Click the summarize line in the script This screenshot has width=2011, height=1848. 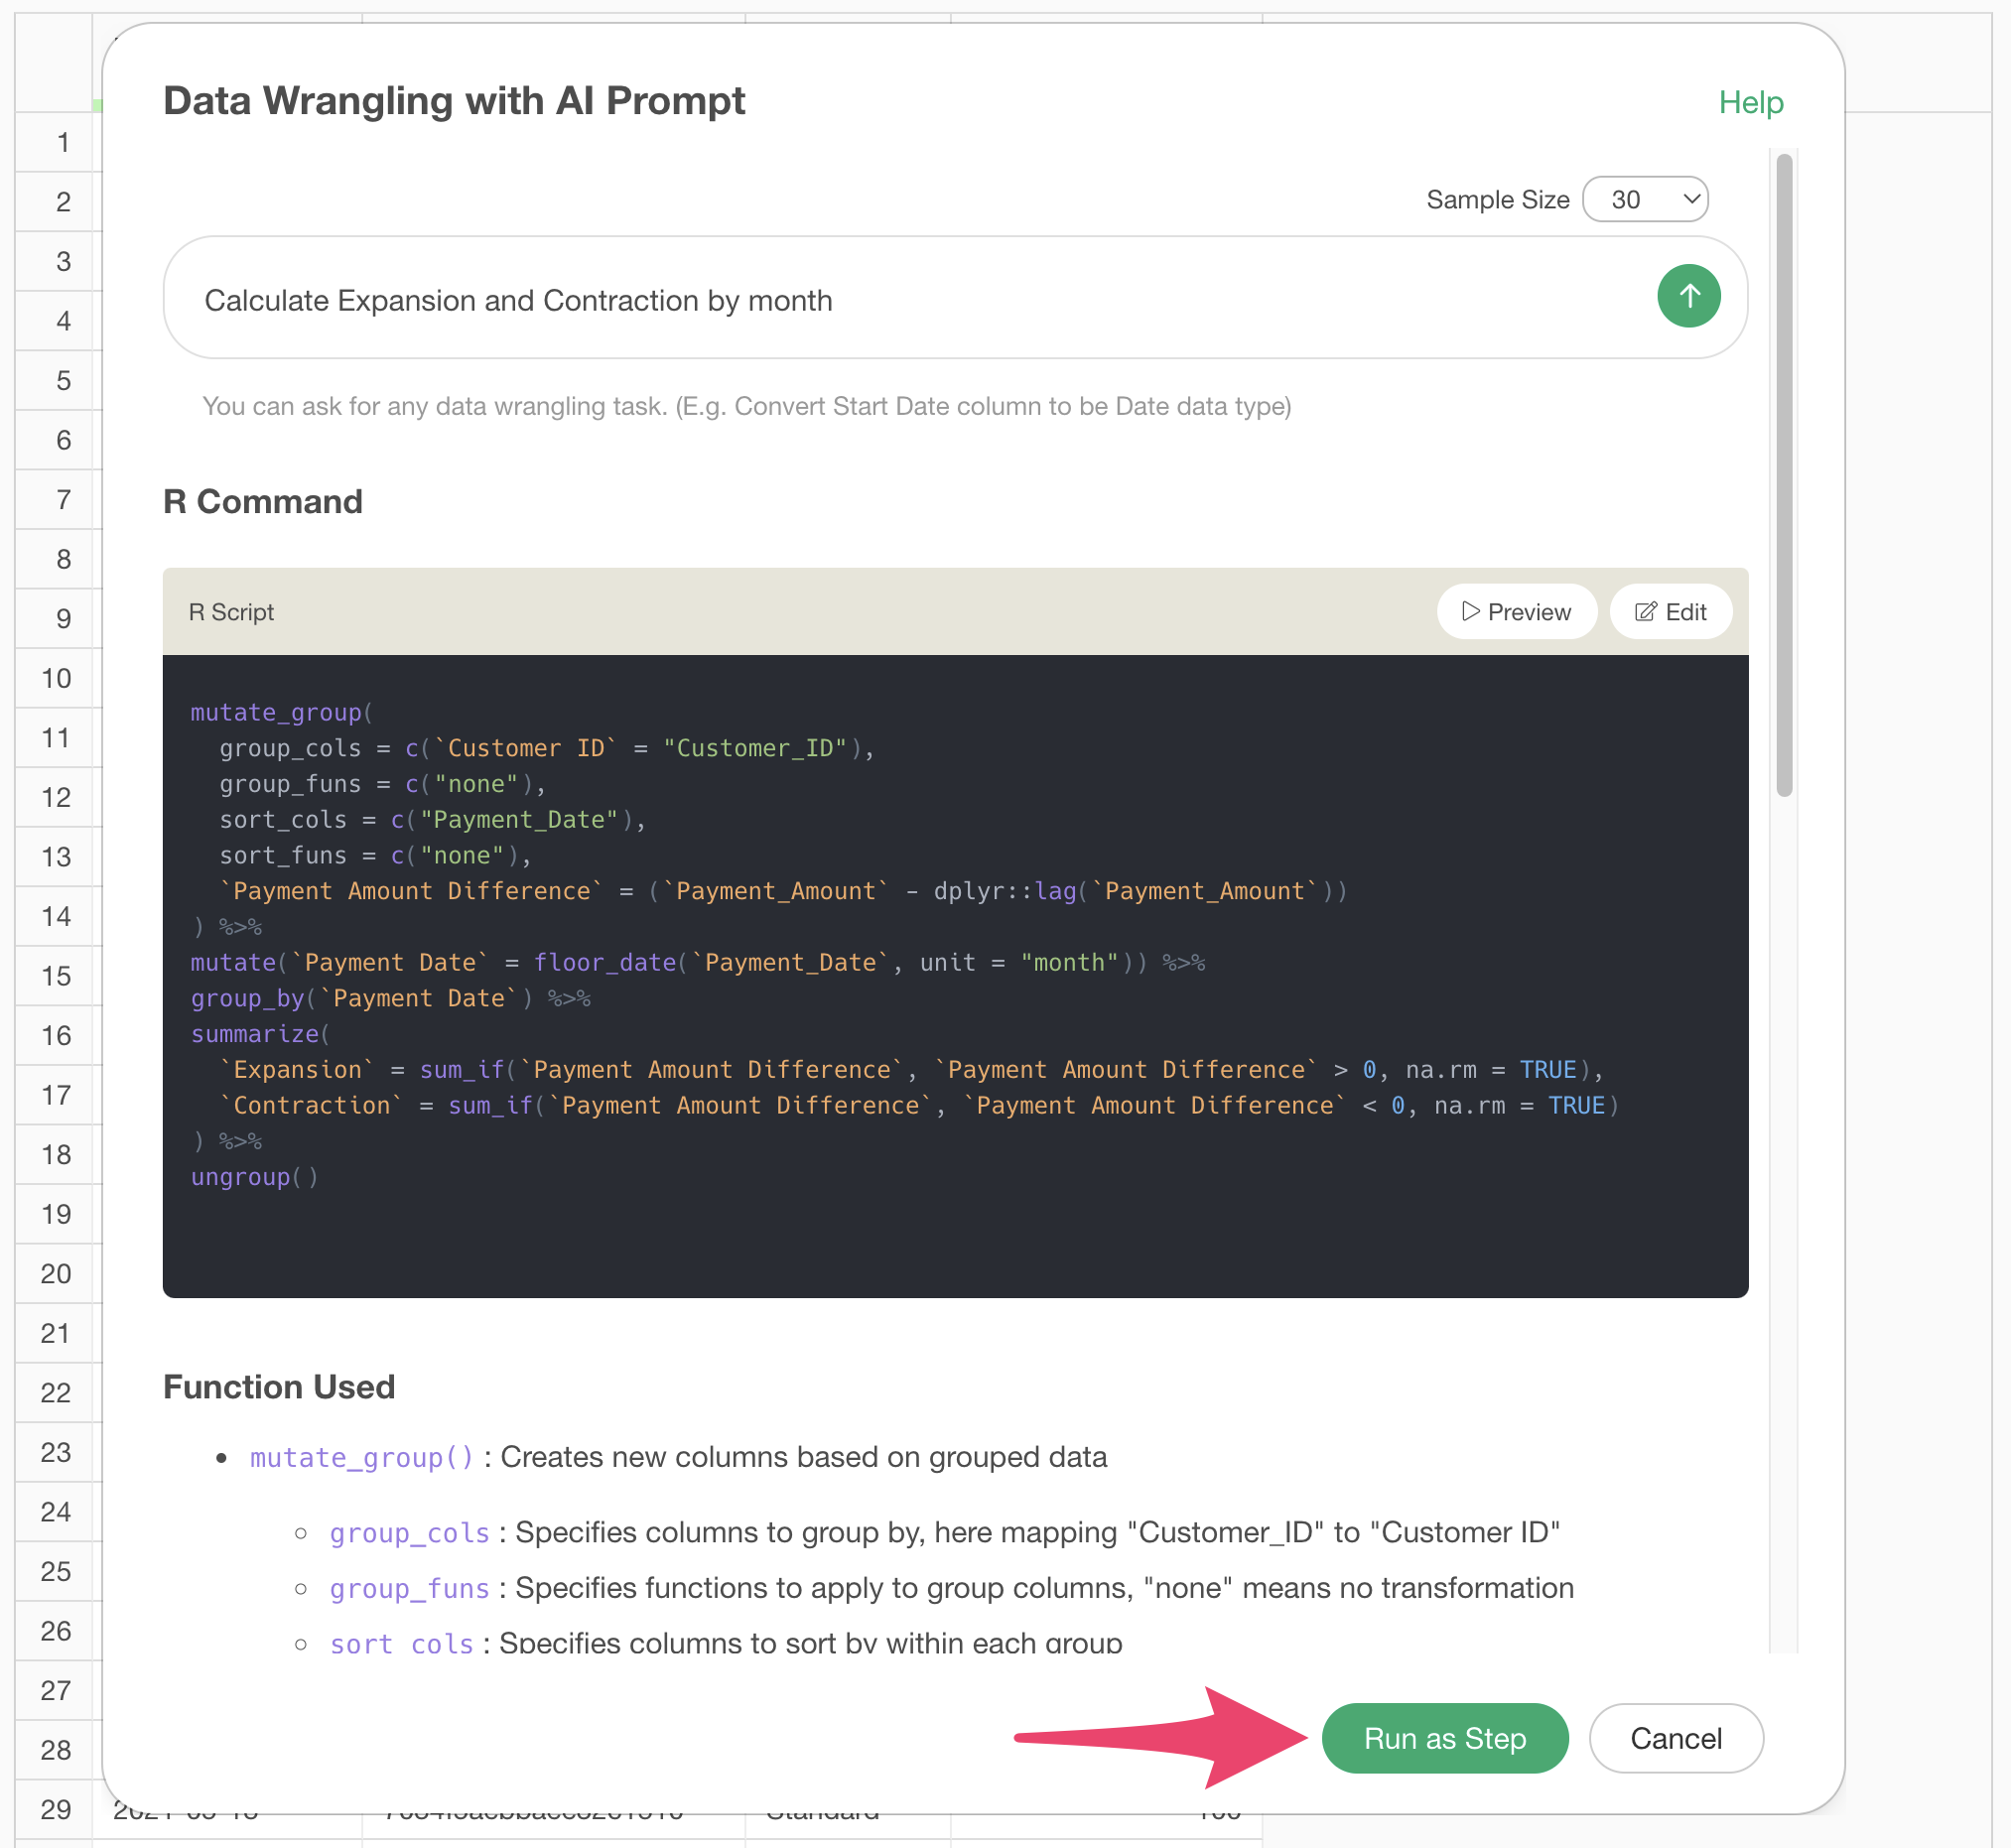click(x=255, y=1034)
